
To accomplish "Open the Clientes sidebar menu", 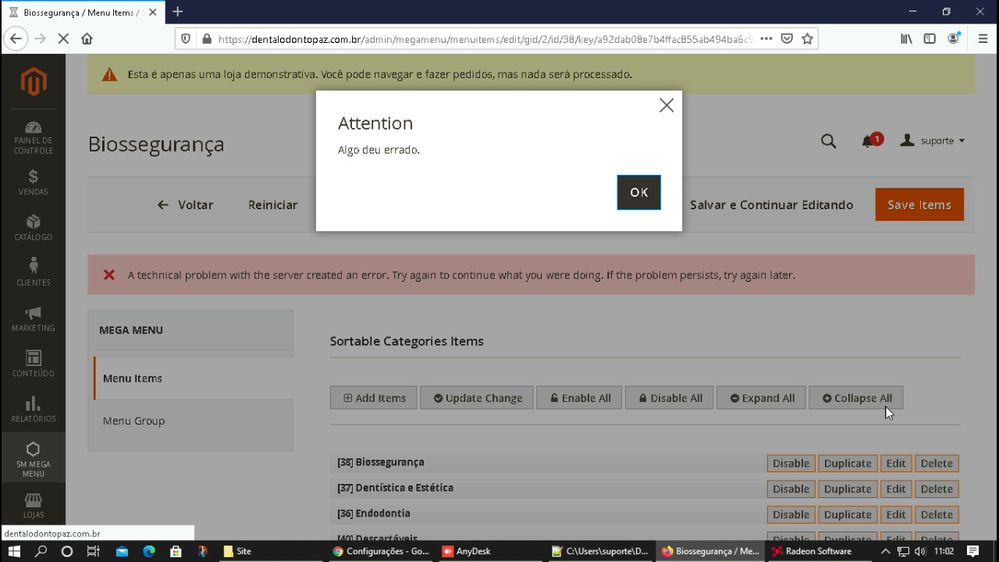I will click(x=33, y=273).
